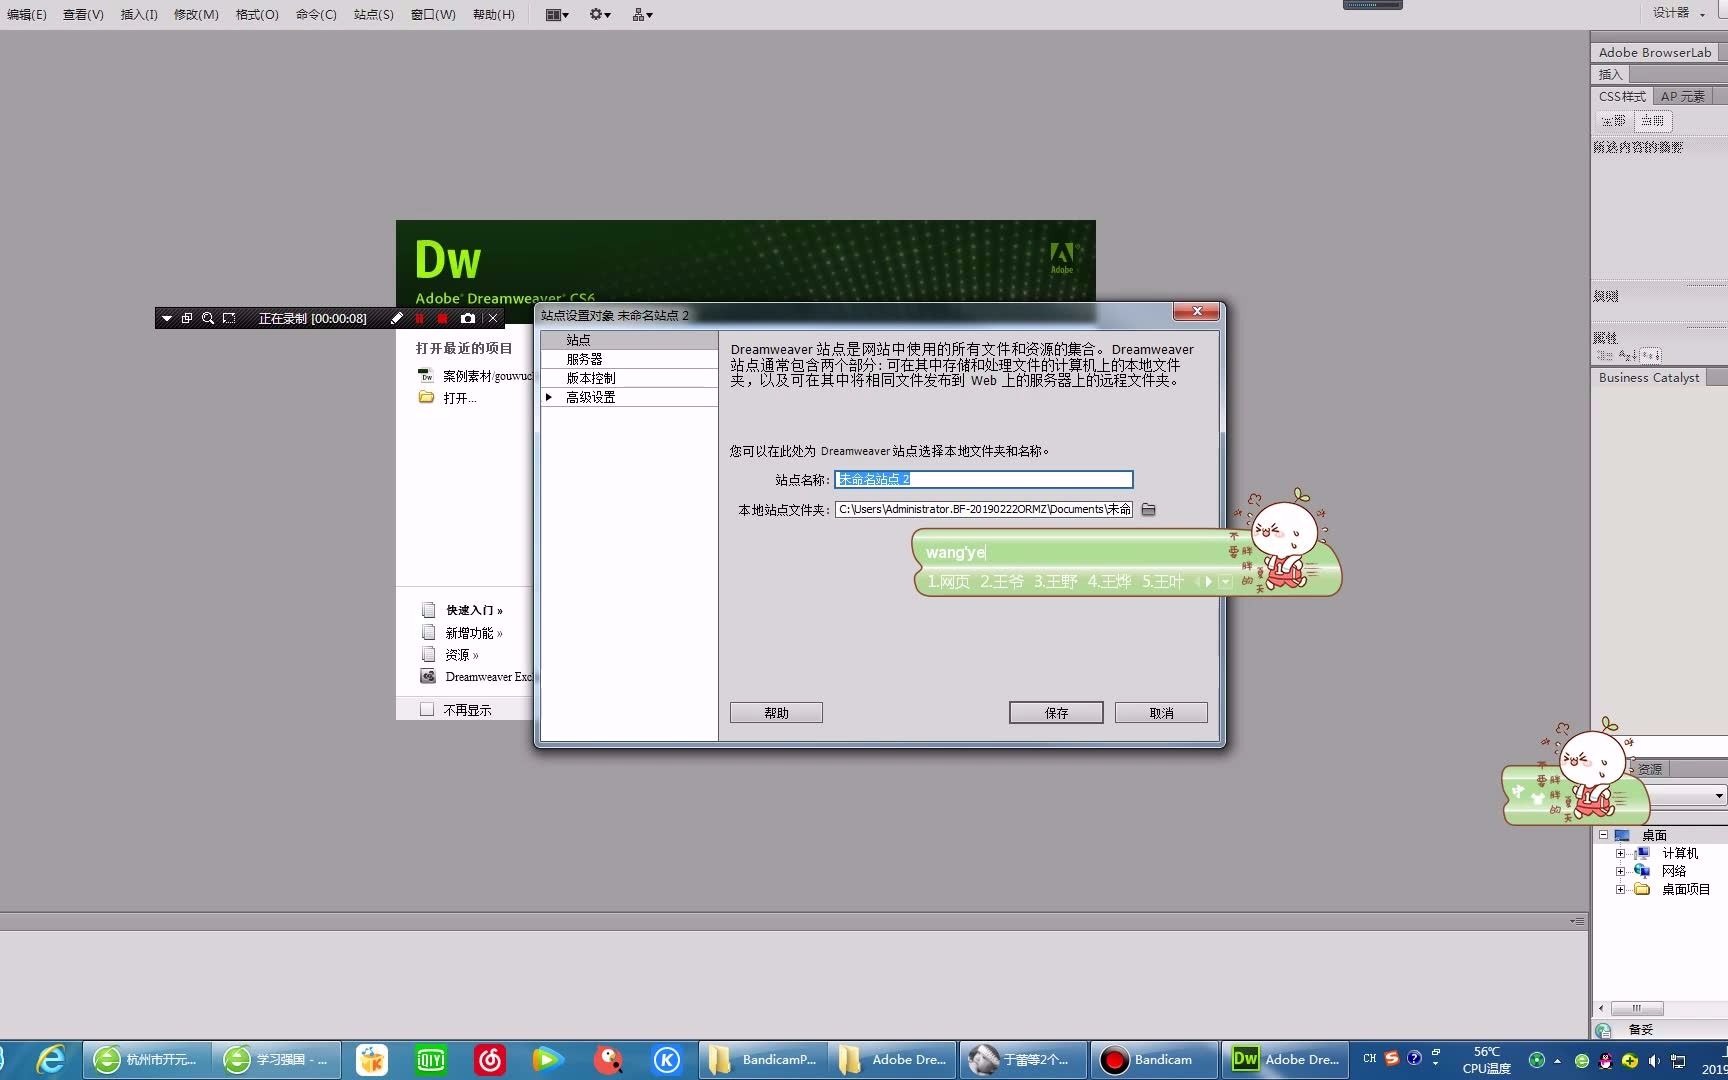
Task: Open the 命令(C) menu
Action: click(316, 14)
